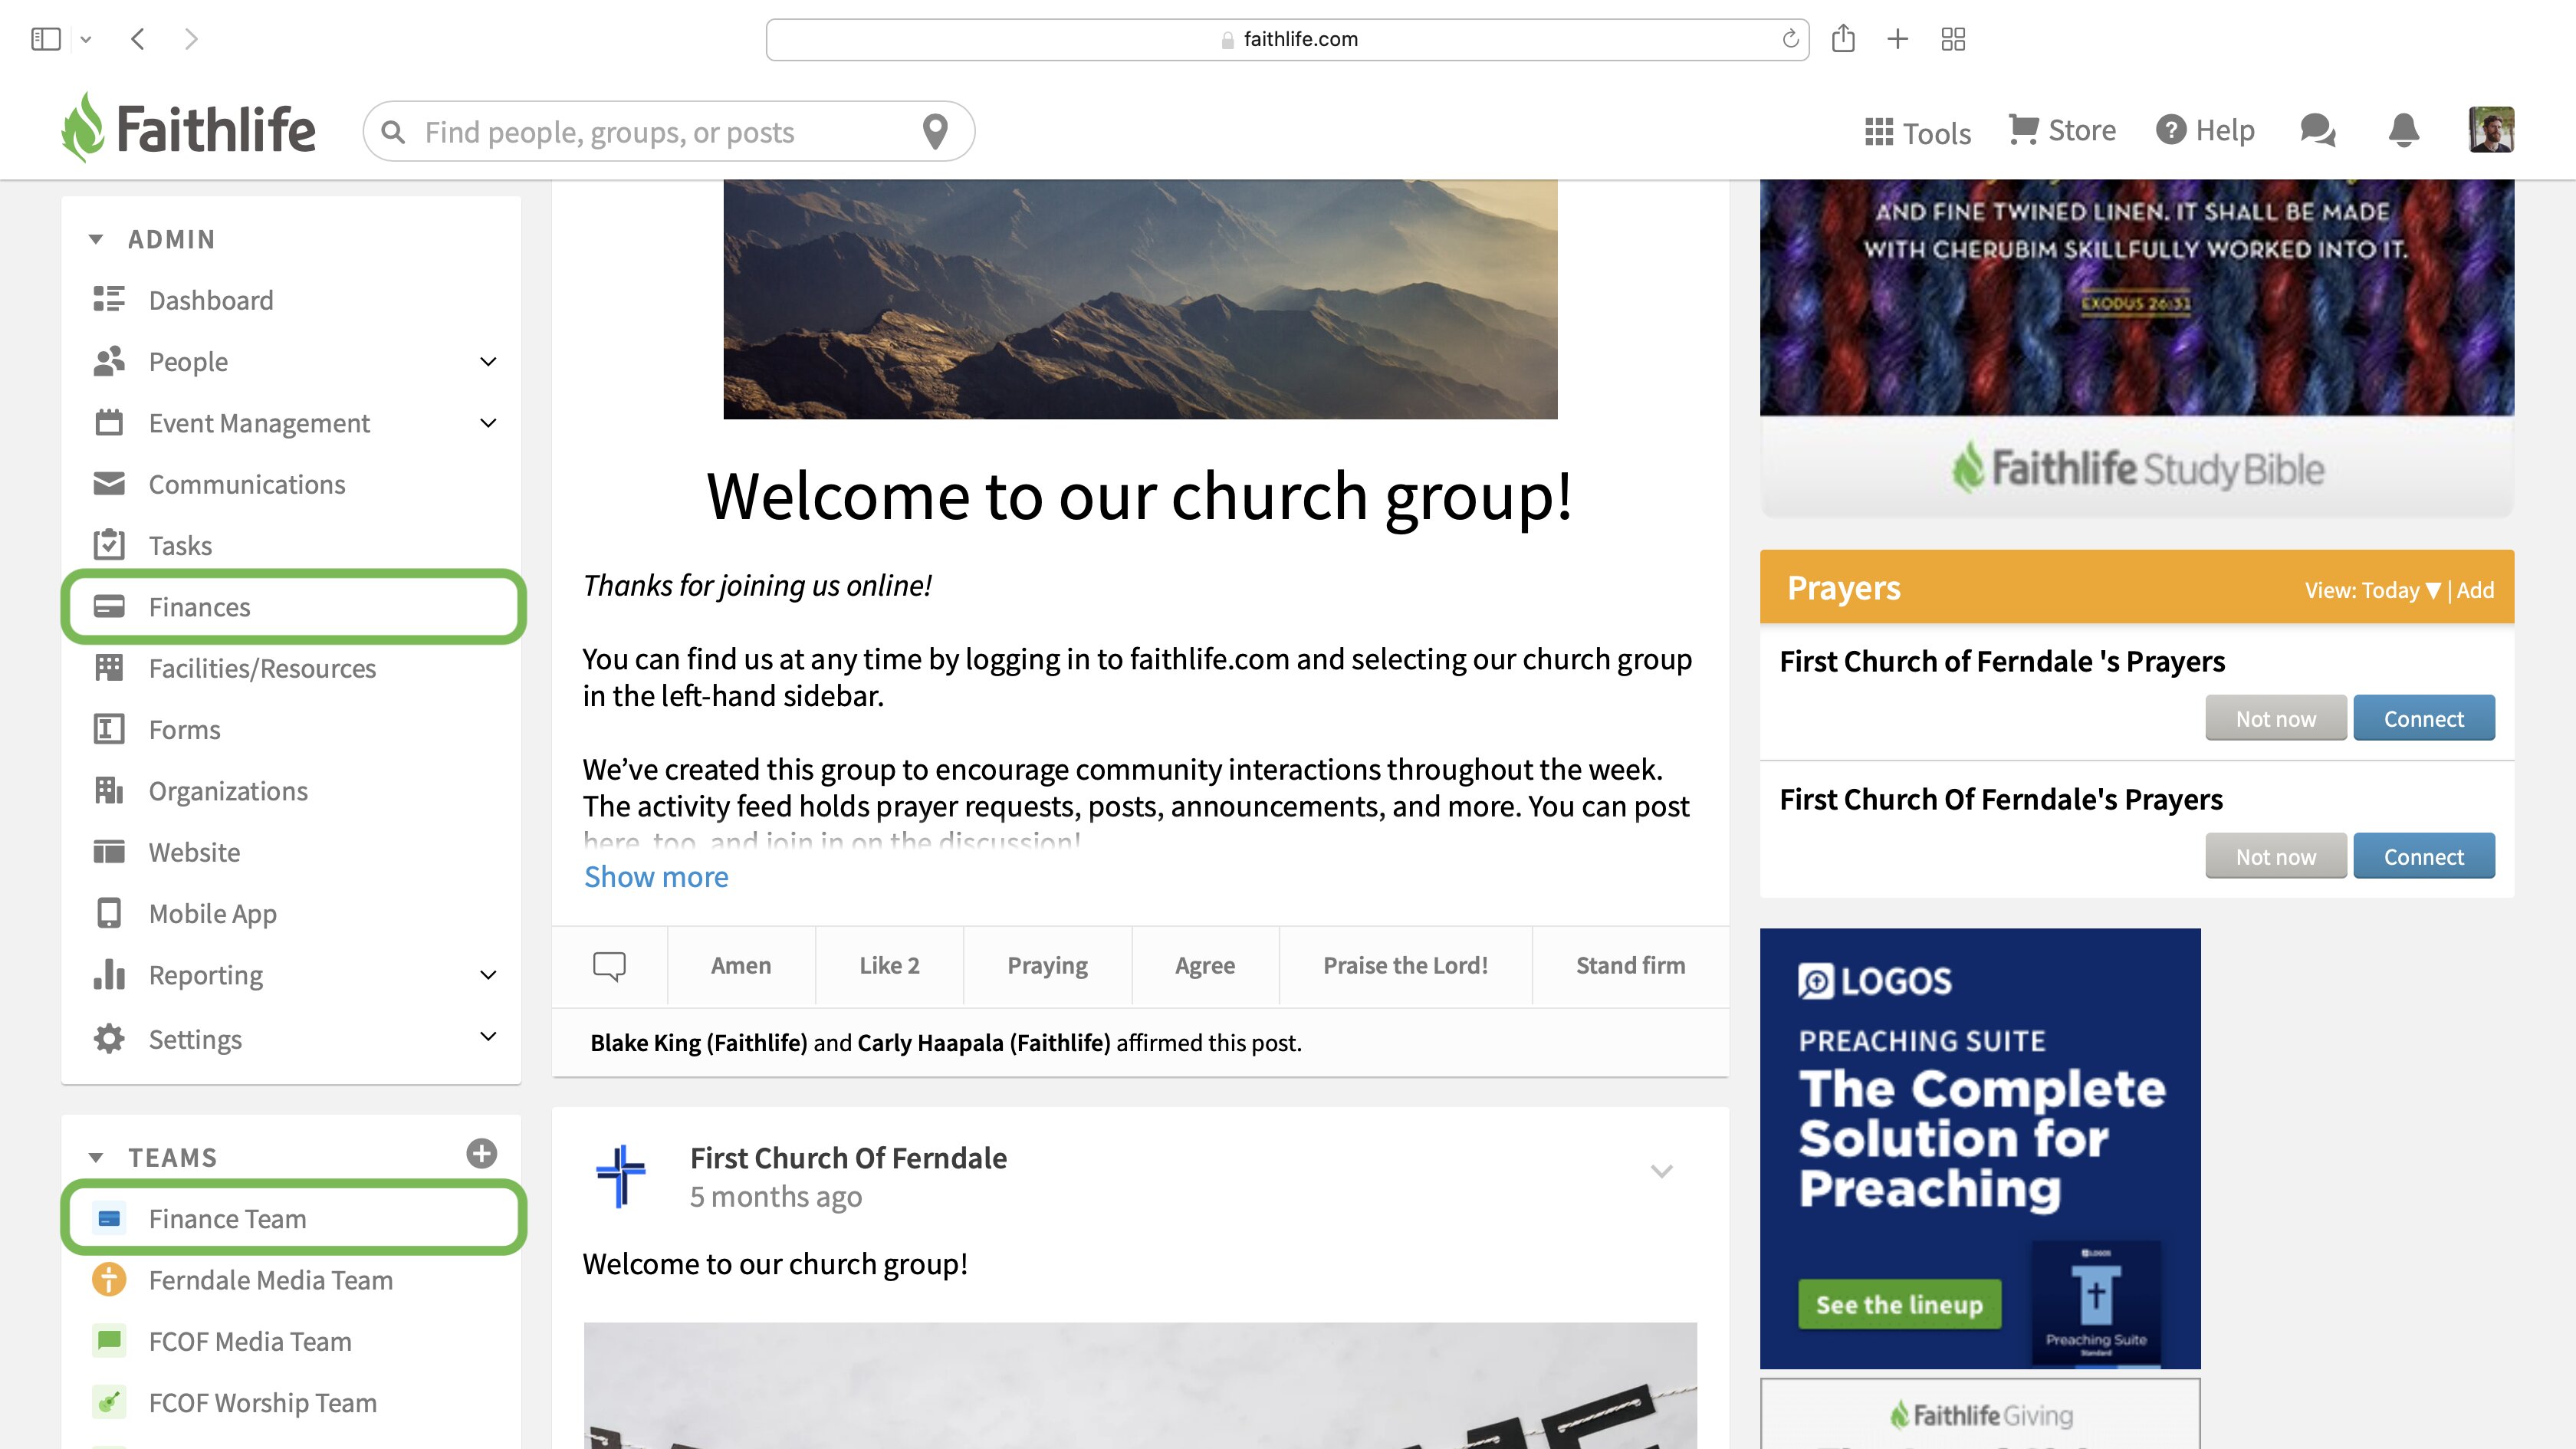Click the Reporting bar chart icon
This screenshot has height=1449, width=2576.
(109, 974)
